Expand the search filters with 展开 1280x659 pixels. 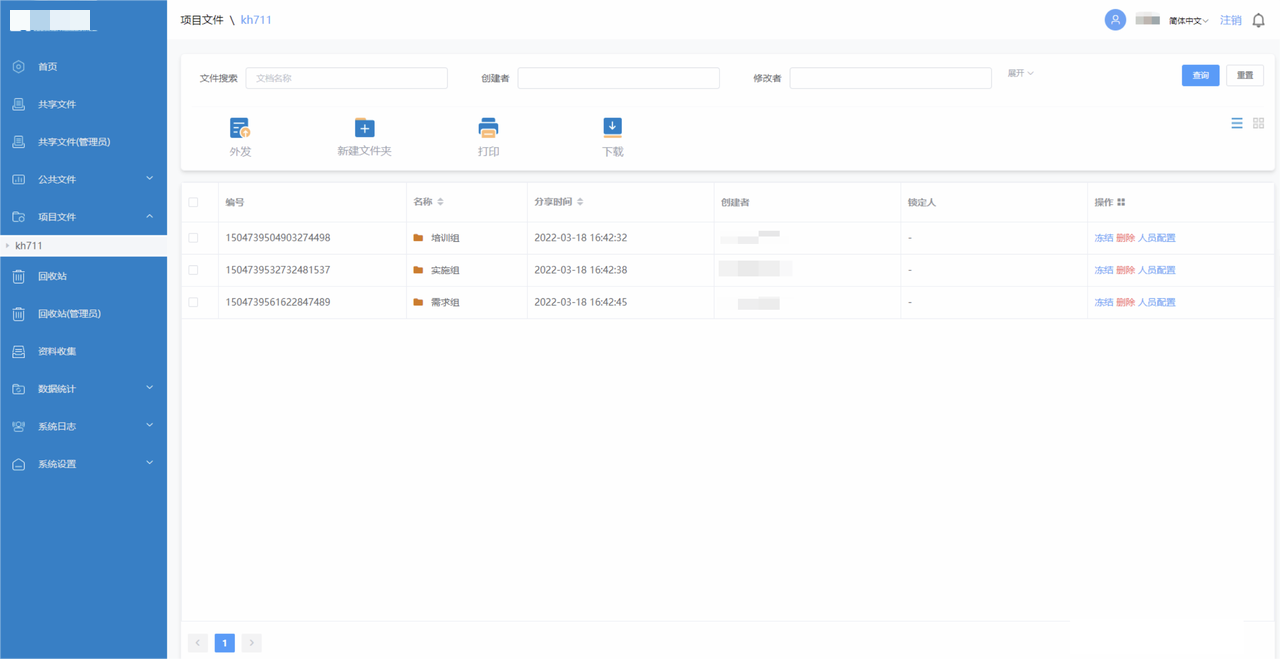point(1020,73)
